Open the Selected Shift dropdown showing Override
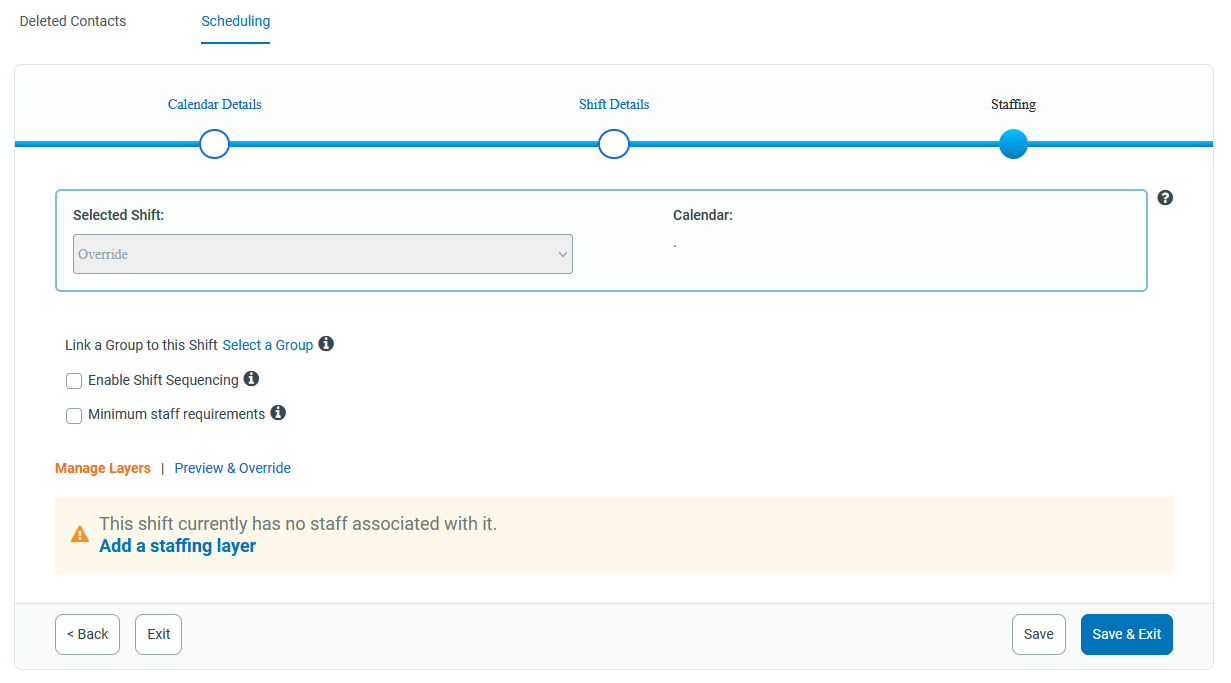This screenshot has height=683, width=1231. click(x=322, y=254)
